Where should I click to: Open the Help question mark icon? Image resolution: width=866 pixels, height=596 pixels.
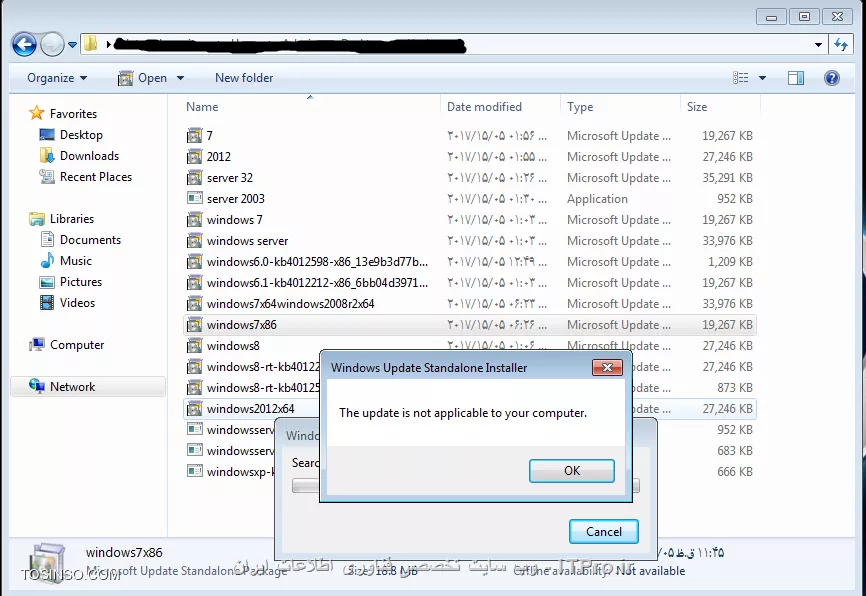[832, 78]
